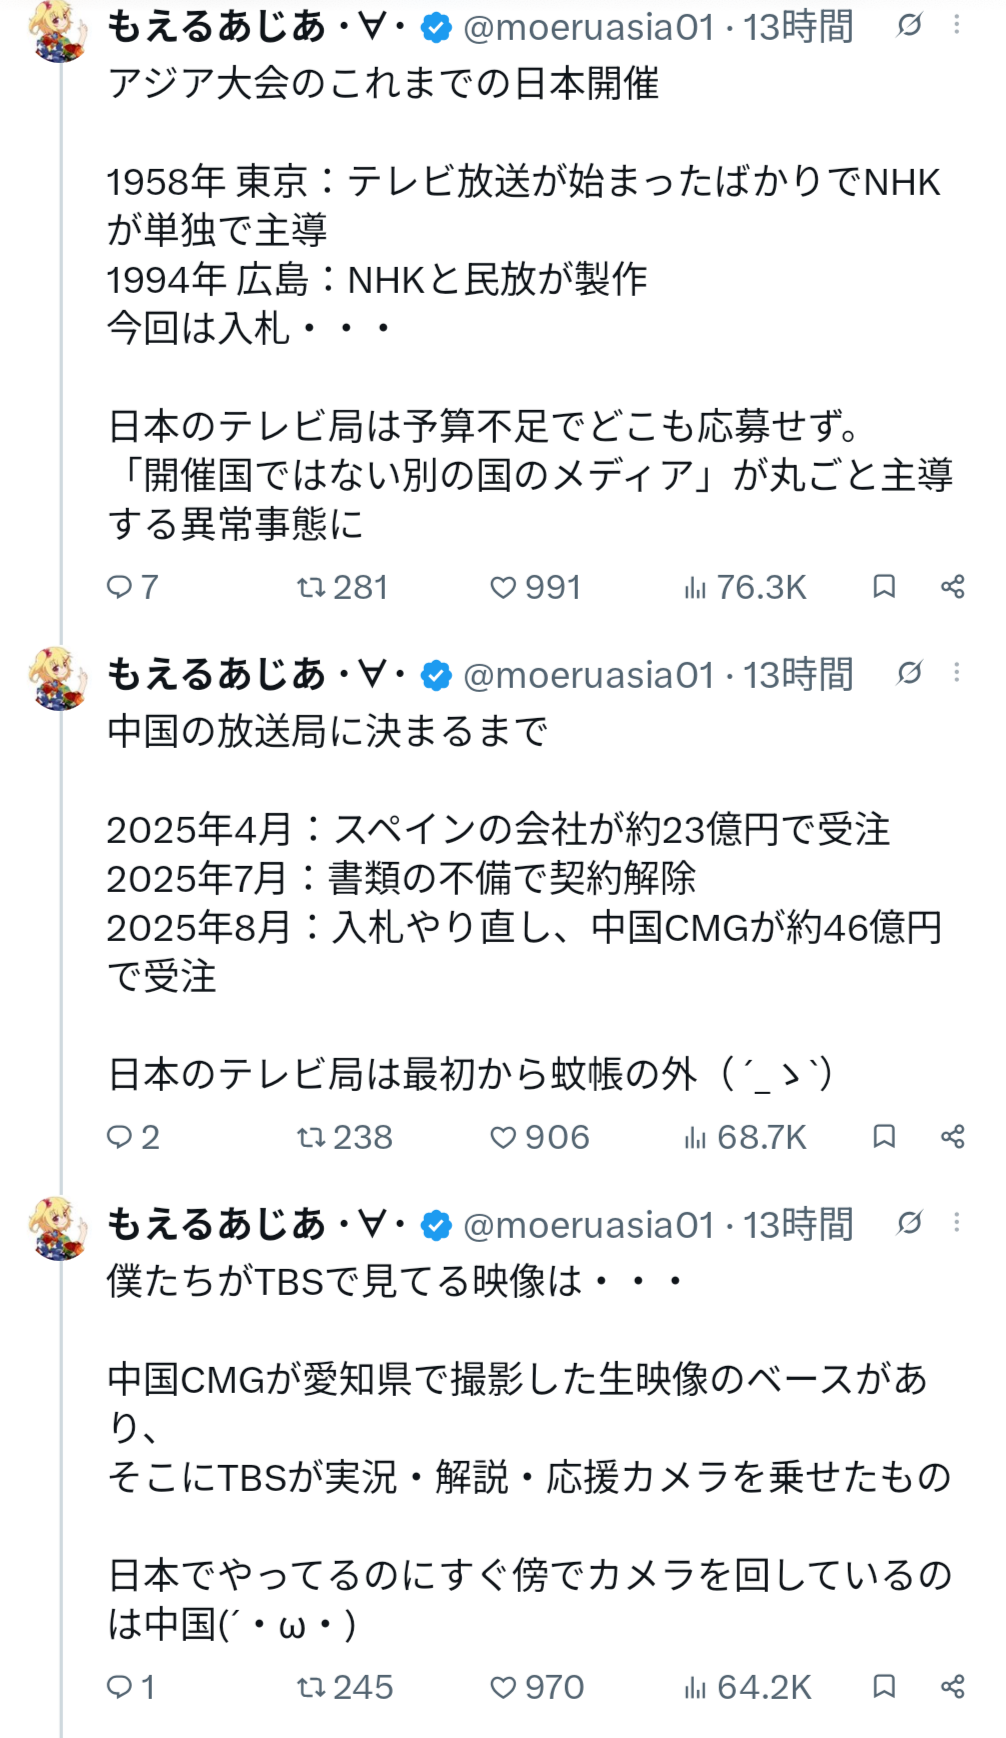Open more options on the TBS tweet
The image size is (1006, 1738).
click(x=957, y=1222)
